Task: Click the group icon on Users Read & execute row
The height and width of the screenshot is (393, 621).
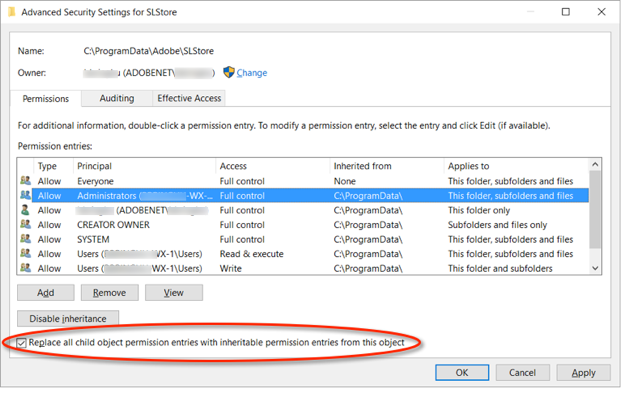Action: pyautogui.click(x=25, y=253)
